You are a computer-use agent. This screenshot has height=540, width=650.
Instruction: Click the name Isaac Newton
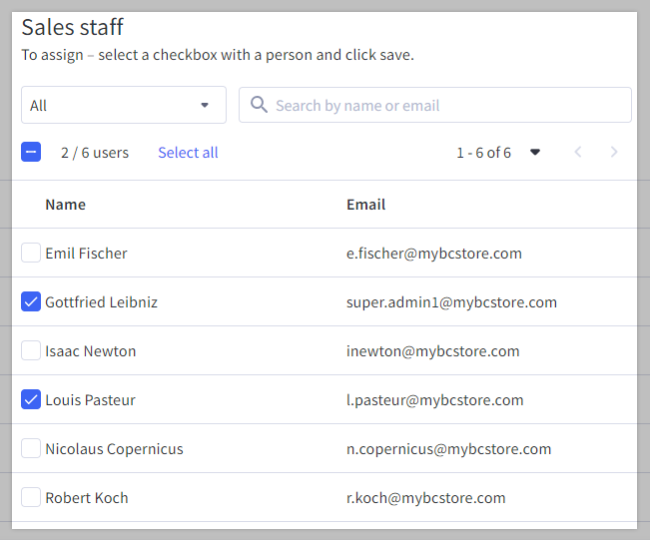(x=90, y=351)
